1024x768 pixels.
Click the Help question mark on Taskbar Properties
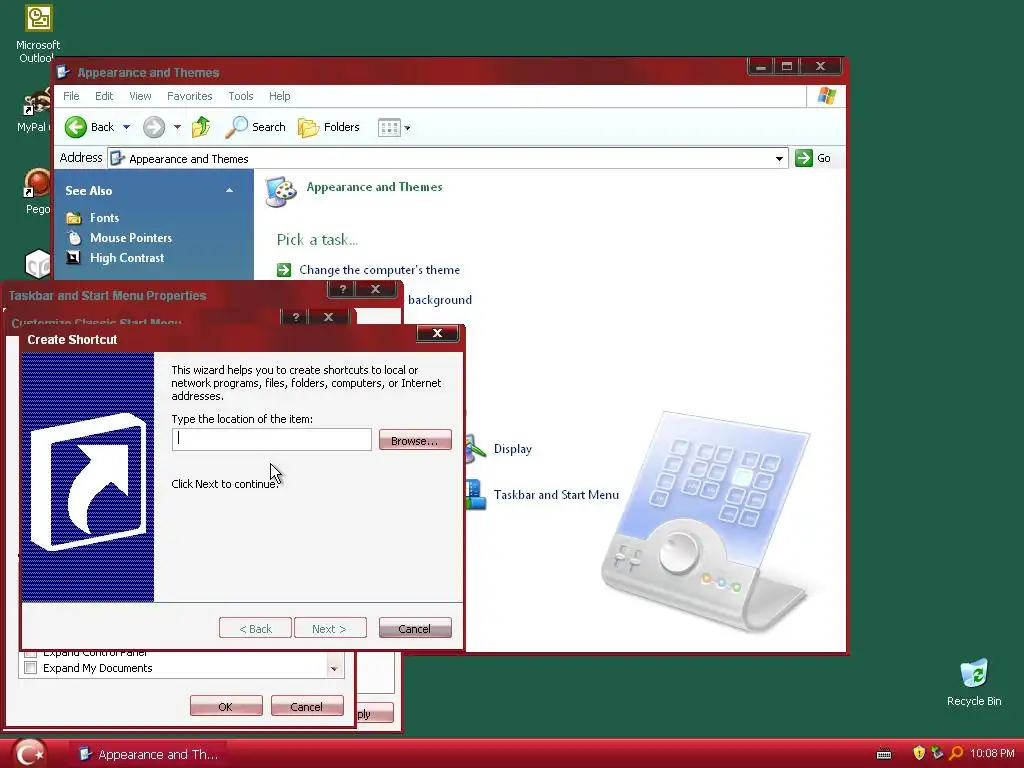[x=342, y=289]
